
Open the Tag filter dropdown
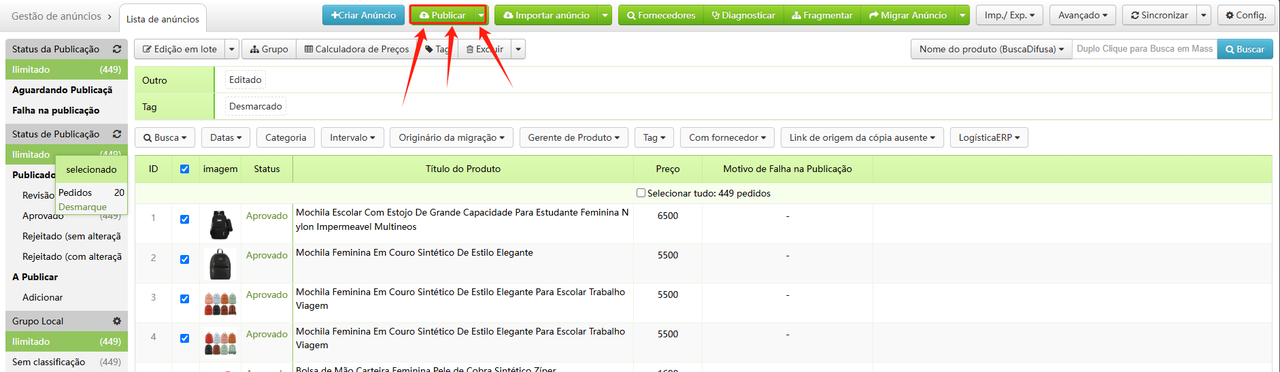(655, 137)
